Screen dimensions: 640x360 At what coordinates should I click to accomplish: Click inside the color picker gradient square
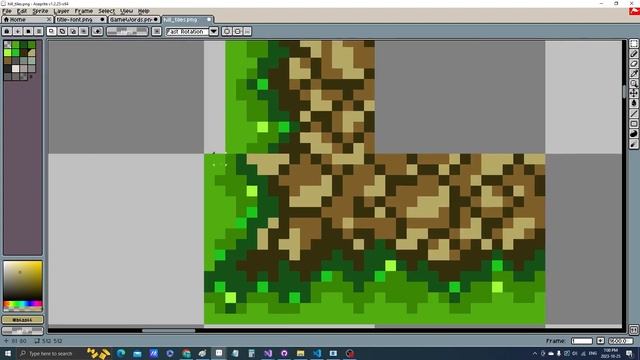coord(23,280)
